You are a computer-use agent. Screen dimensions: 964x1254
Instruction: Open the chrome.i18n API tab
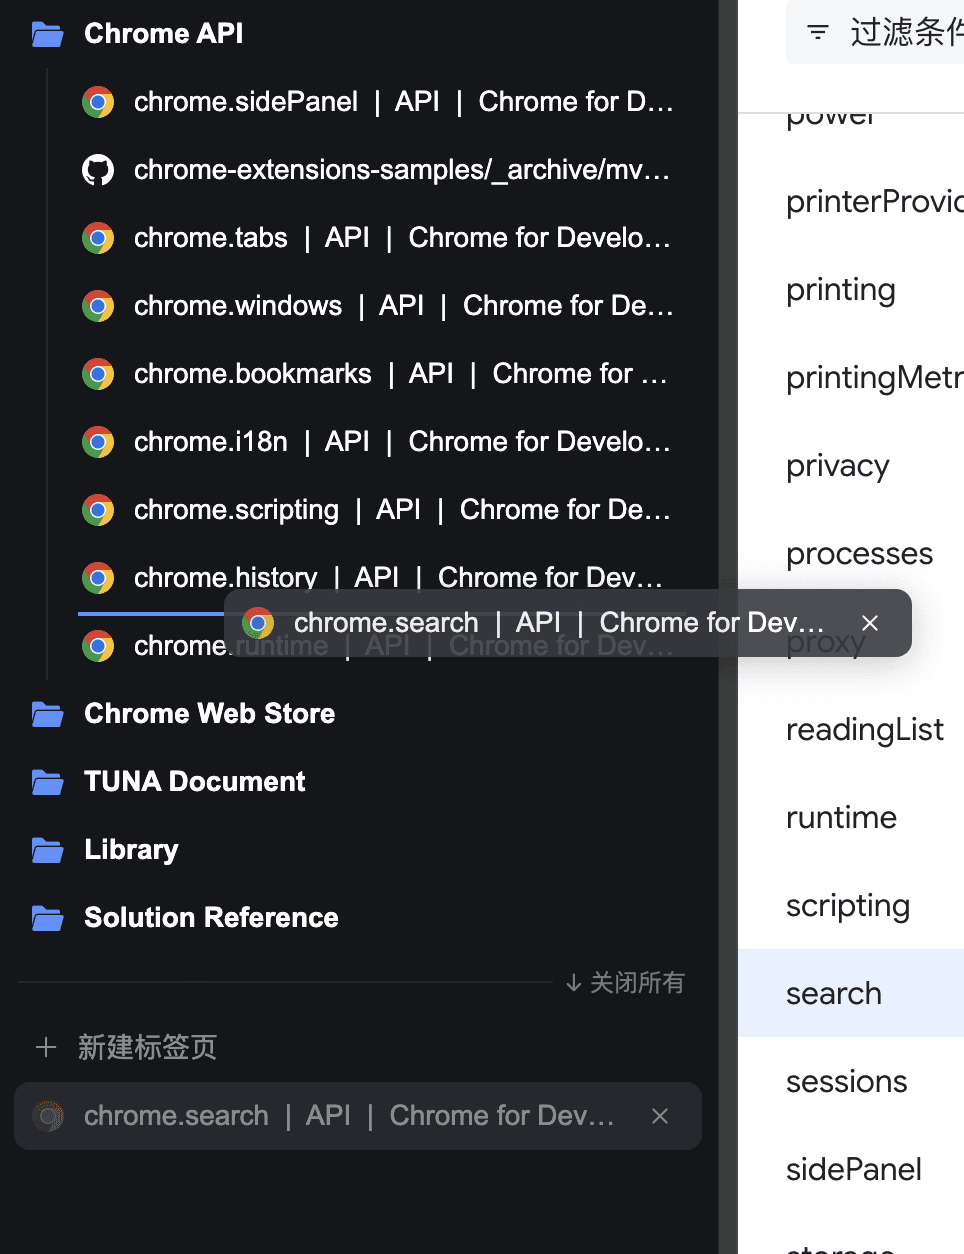click(377, 442)
